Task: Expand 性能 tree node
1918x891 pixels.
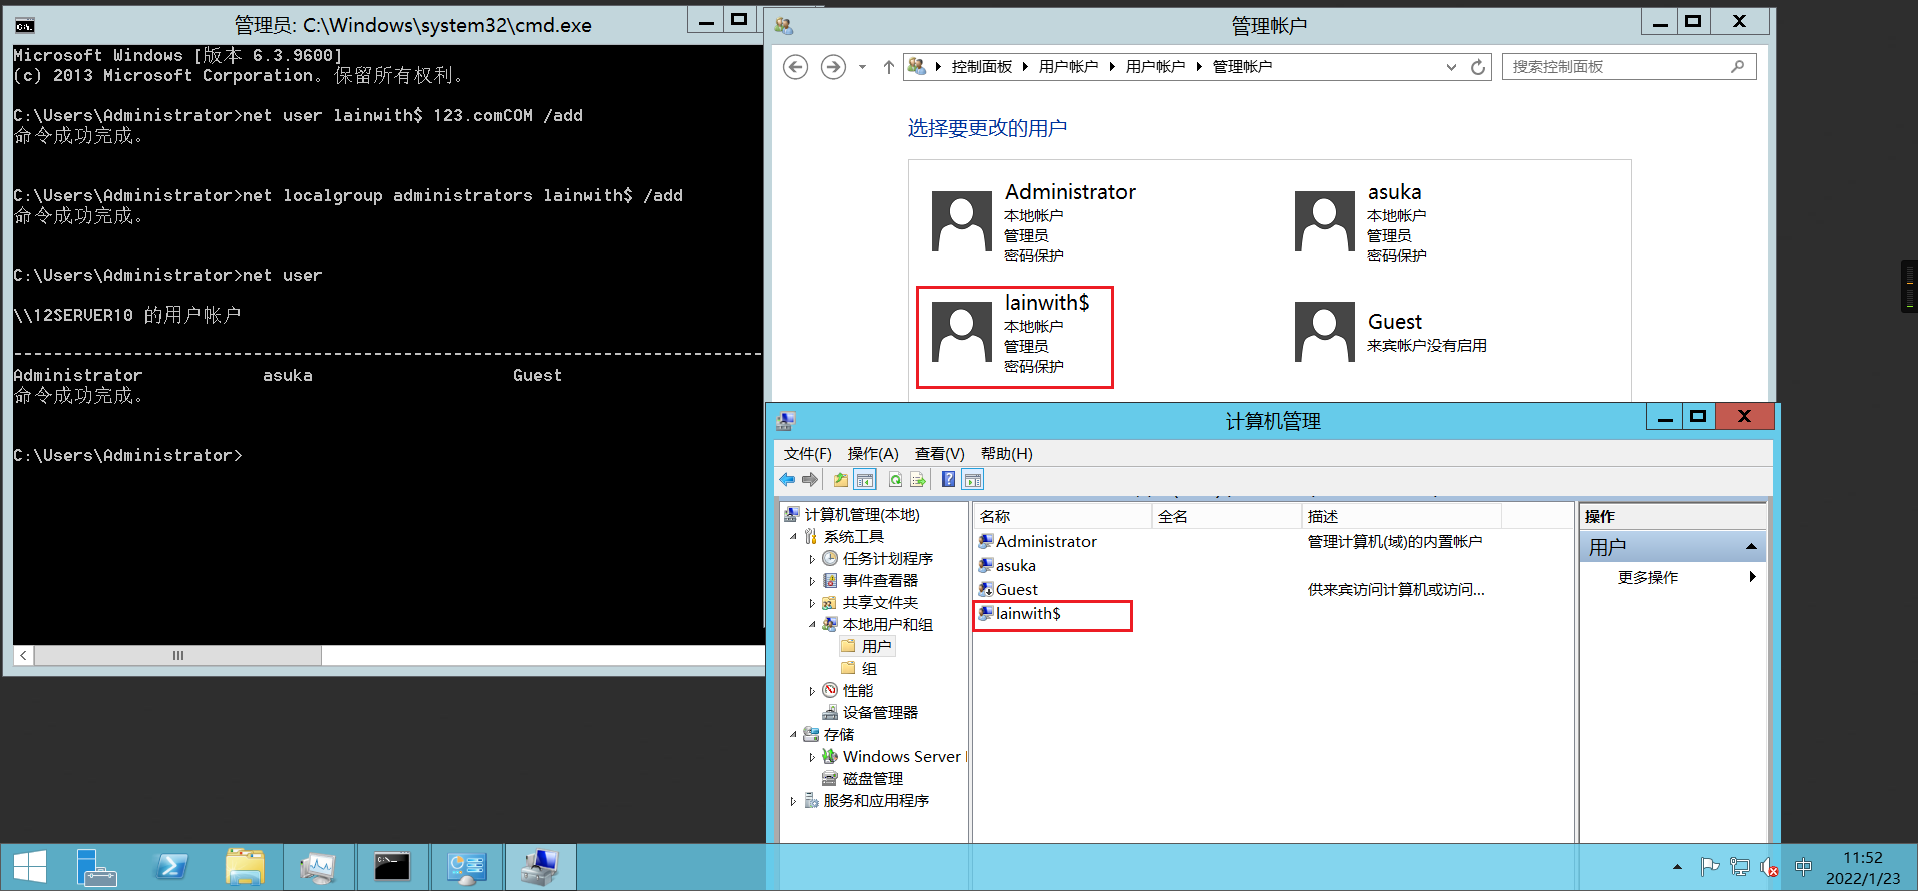Action: pyautogui.click(x=812, y=691)
